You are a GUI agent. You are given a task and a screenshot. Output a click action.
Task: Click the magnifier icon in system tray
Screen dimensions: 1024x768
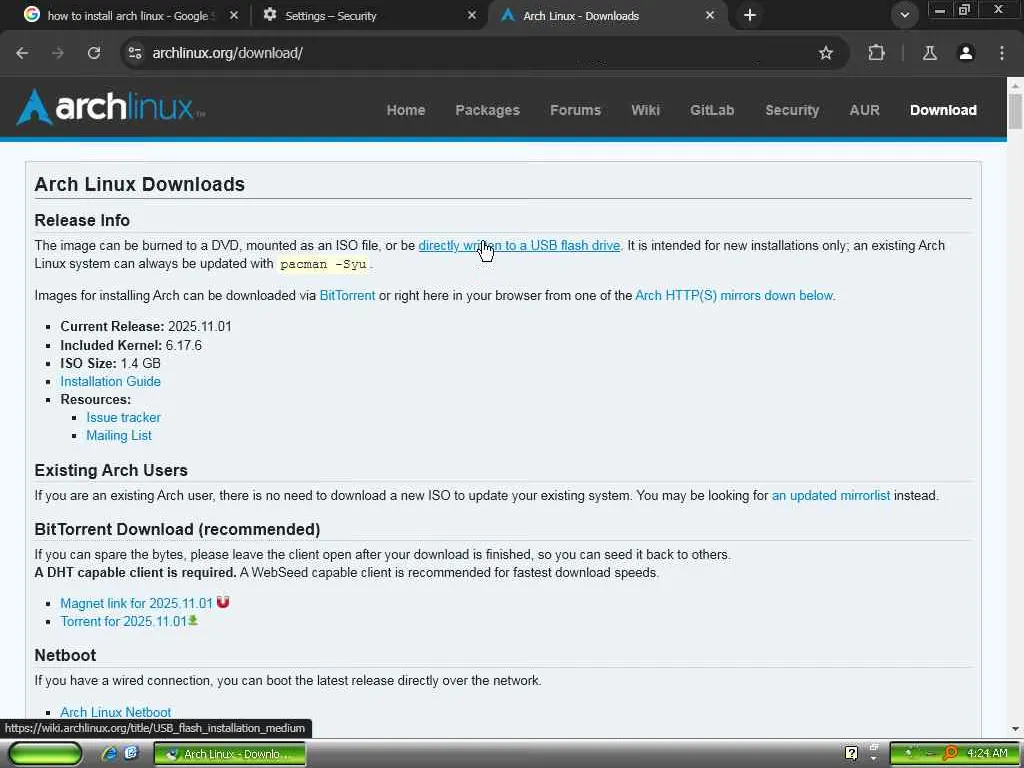click(950, 754)
